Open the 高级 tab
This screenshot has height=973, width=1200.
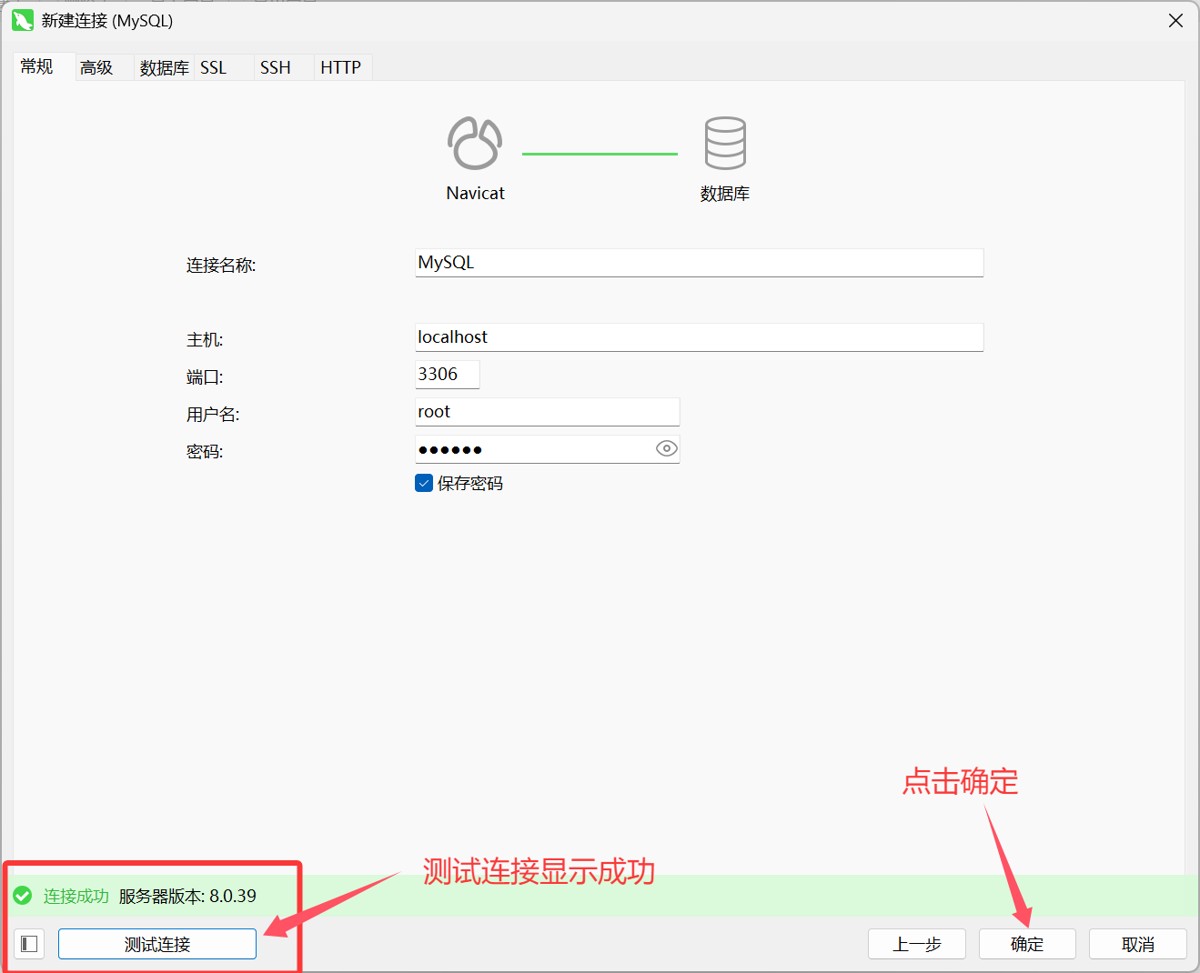(x=96, y=68)
